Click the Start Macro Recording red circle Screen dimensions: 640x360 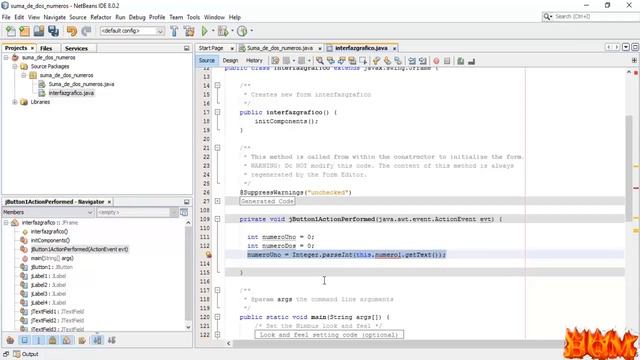pyautogui.click(x=436, y=61)
